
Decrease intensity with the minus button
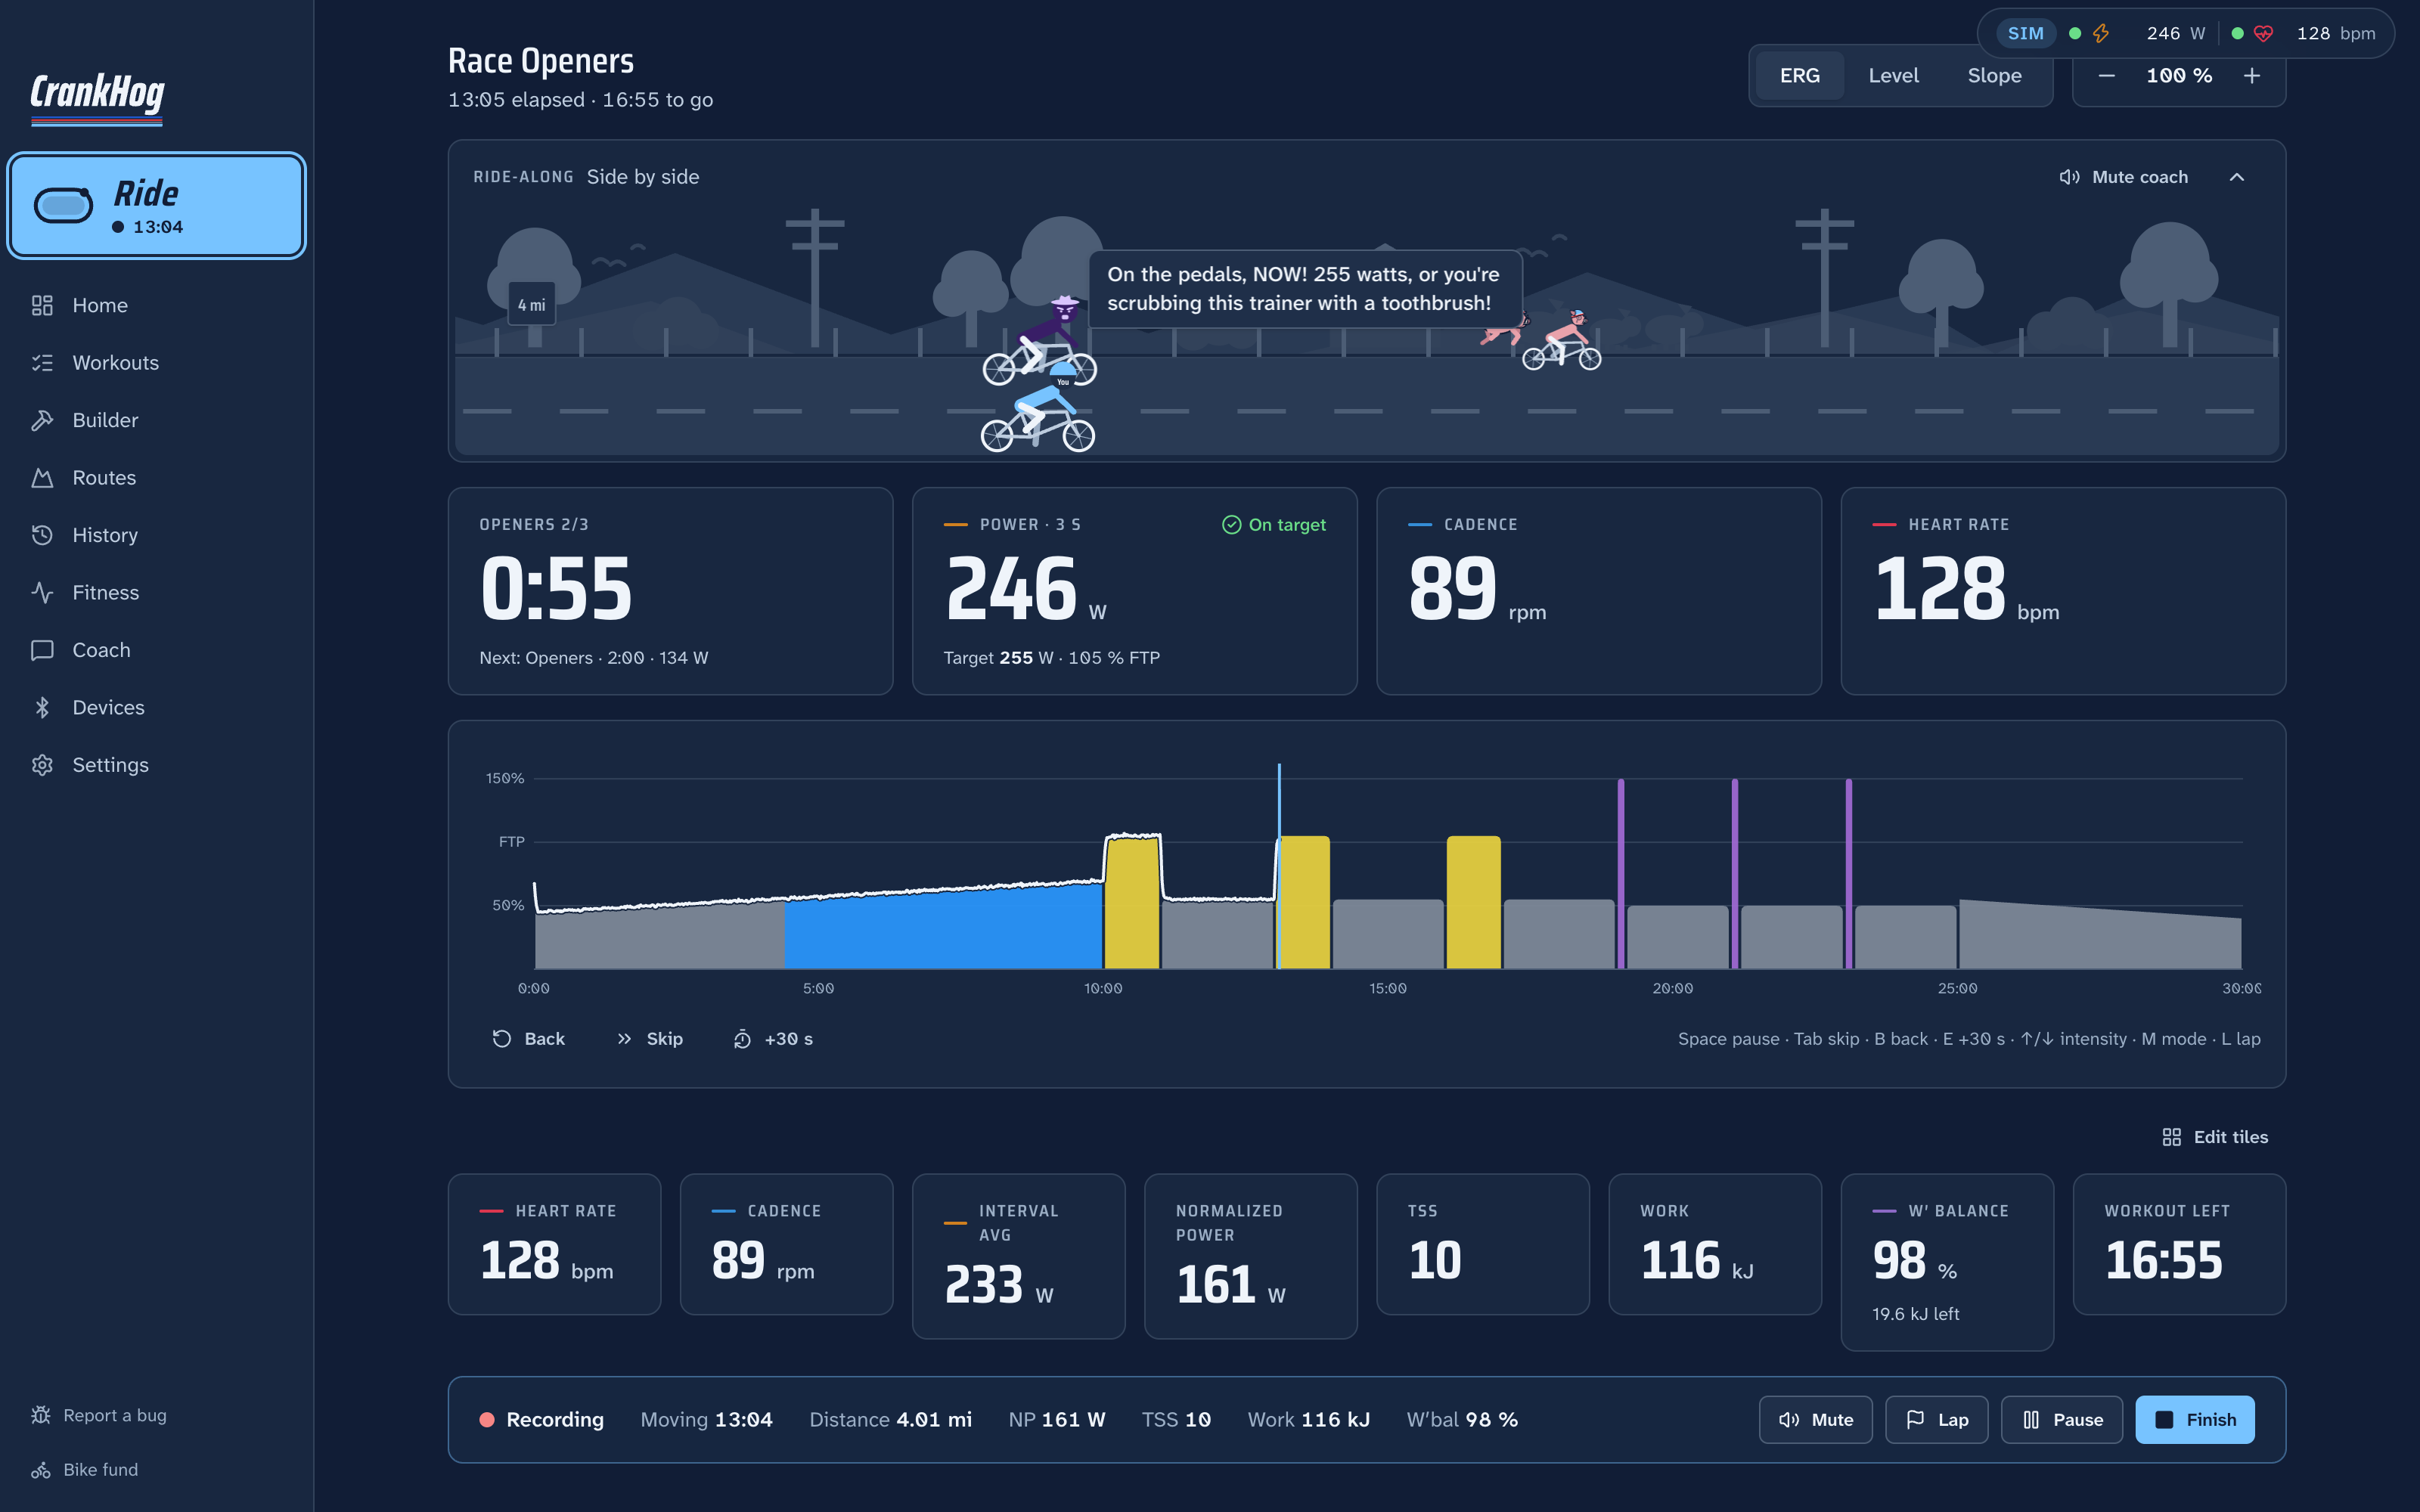2106,76
